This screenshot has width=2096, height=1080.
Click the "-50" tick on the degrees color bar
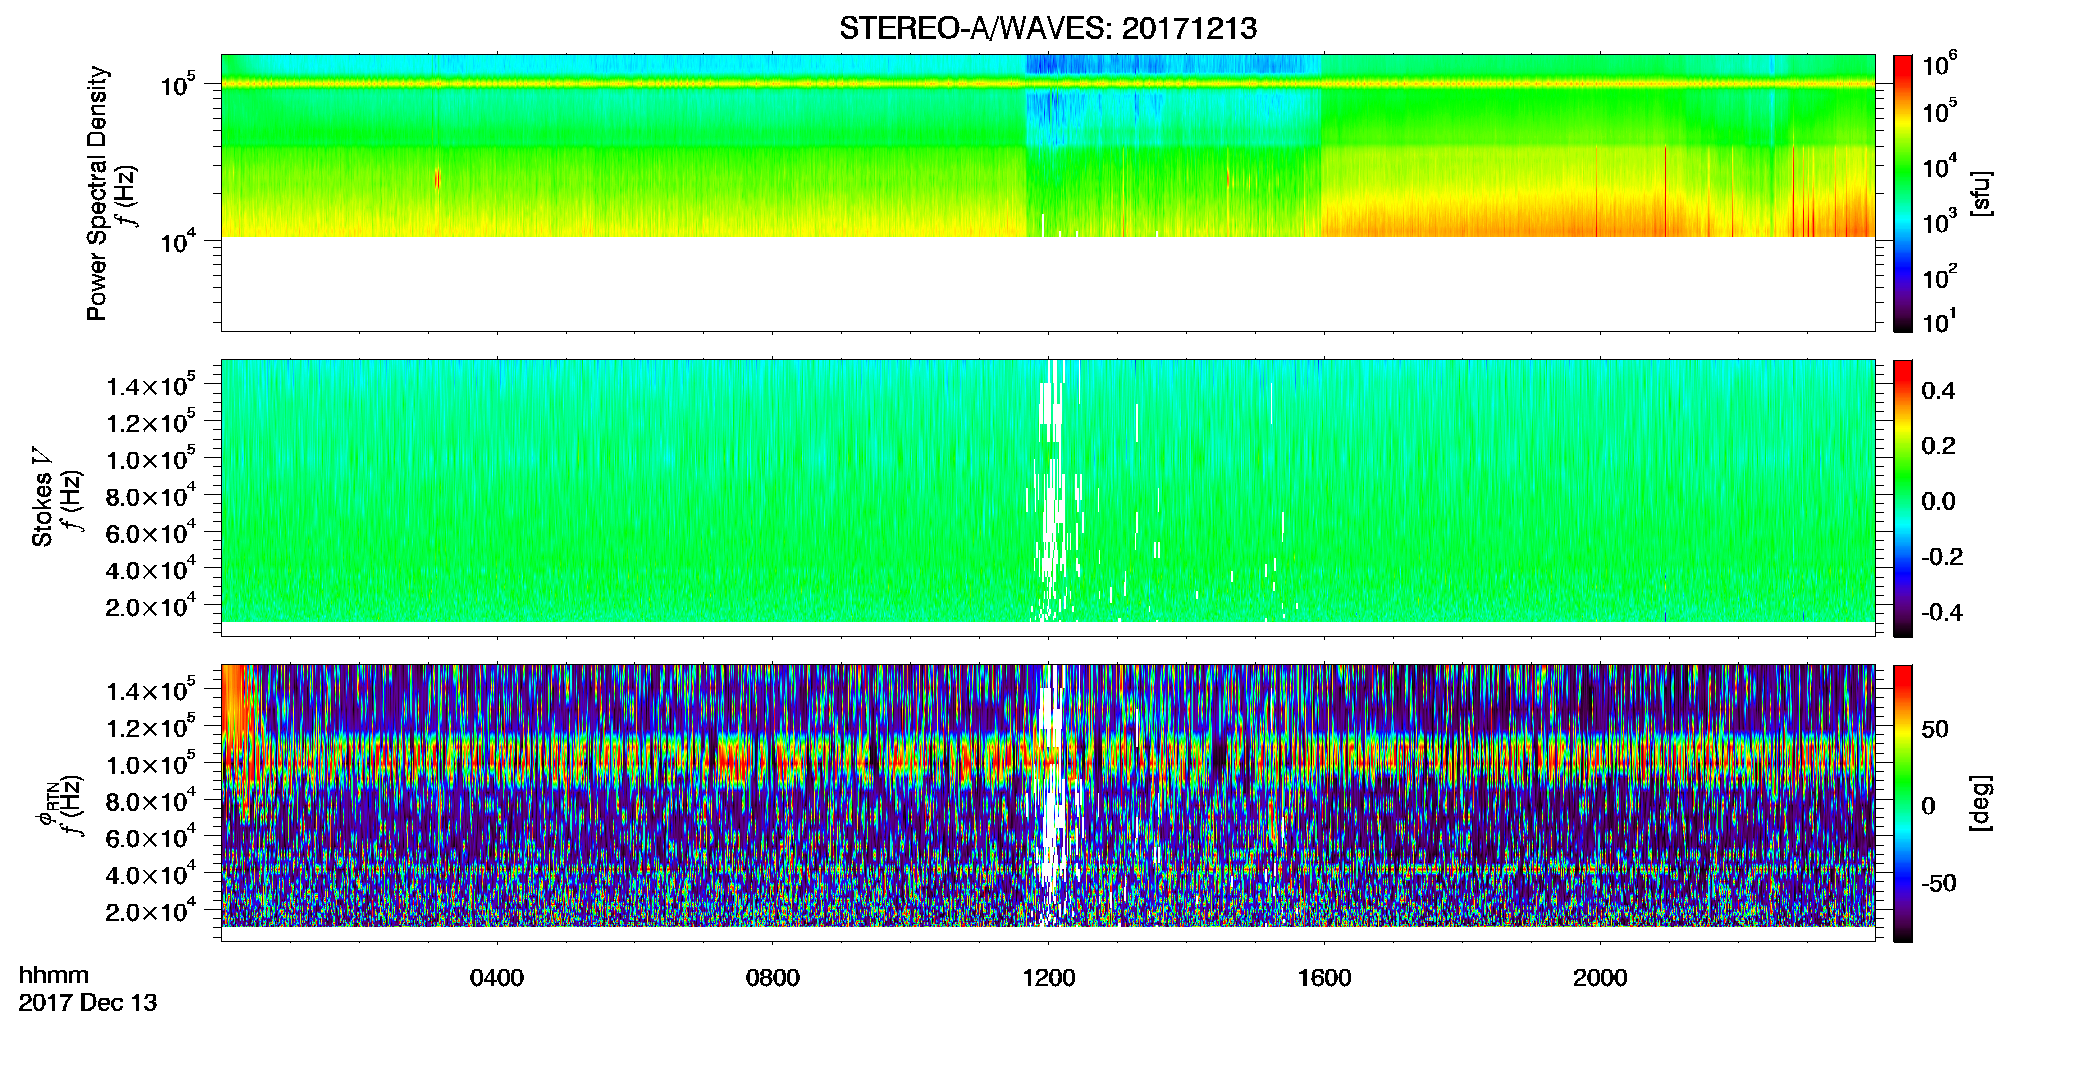(x=1938, y=884)
